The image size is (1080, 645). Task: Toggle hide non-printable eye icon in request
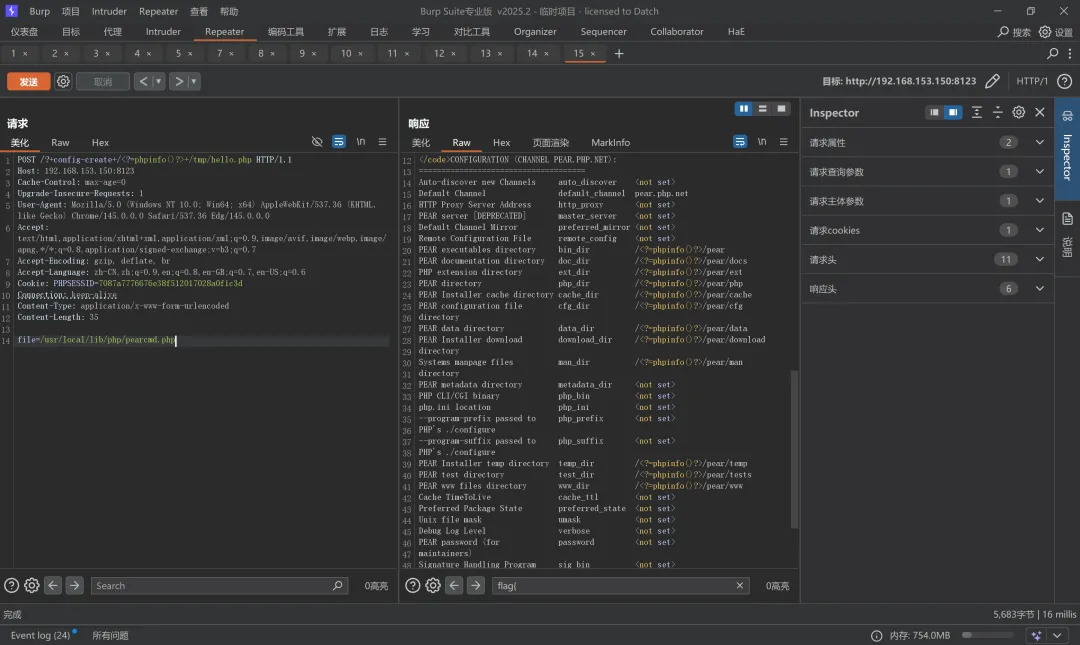click(317, 142)
